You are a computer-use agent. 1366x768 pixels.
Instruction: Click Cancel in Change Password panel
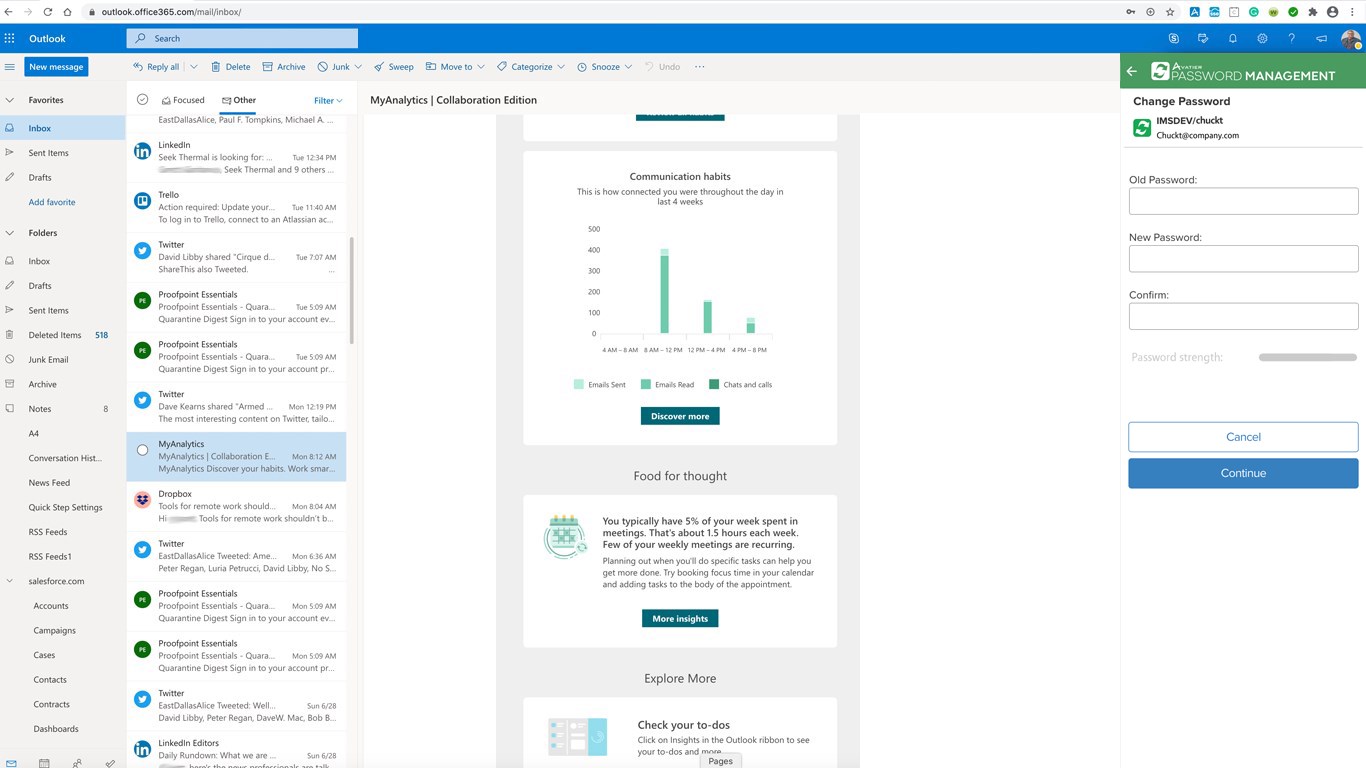click(x=1243, y=437)
